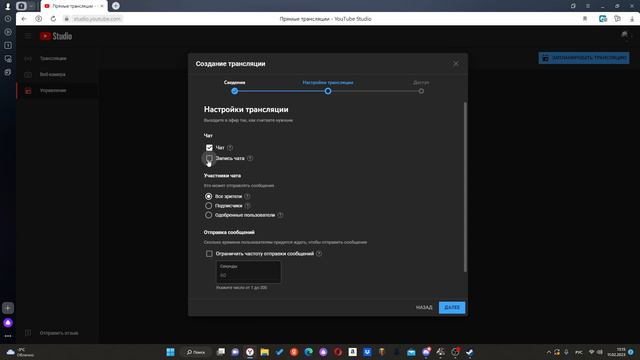This screenshot has height=360, width=640.
Task: Select the Все зрители radio button
Action: [209, 196]
